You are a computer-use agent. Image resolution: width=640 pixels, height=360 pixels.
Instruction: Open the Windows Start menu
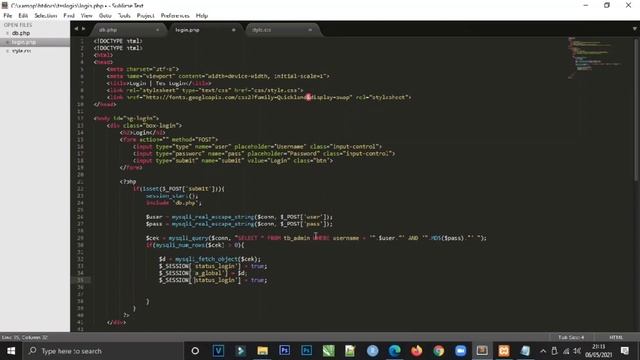11,351
